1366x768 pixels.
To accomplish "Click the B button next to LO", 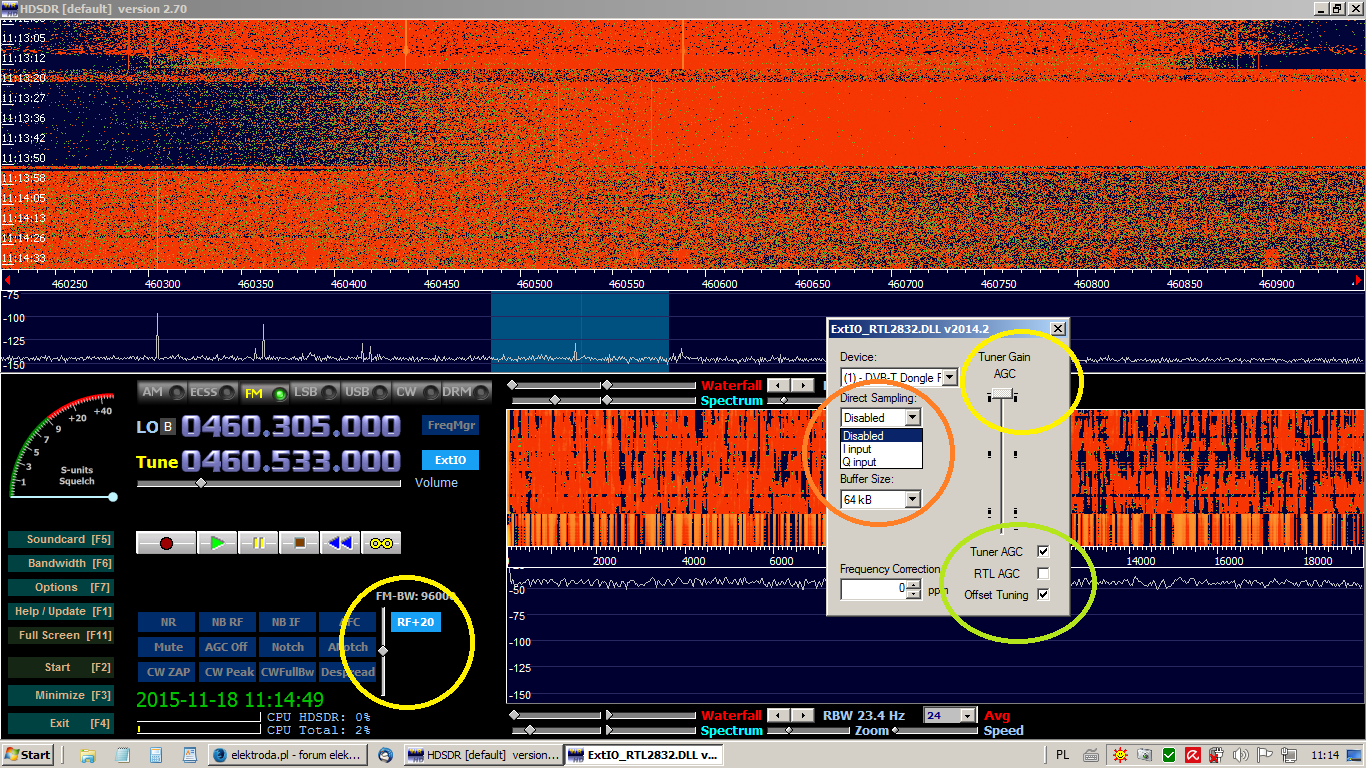I will pyautogui.click(x=168, y=427).
